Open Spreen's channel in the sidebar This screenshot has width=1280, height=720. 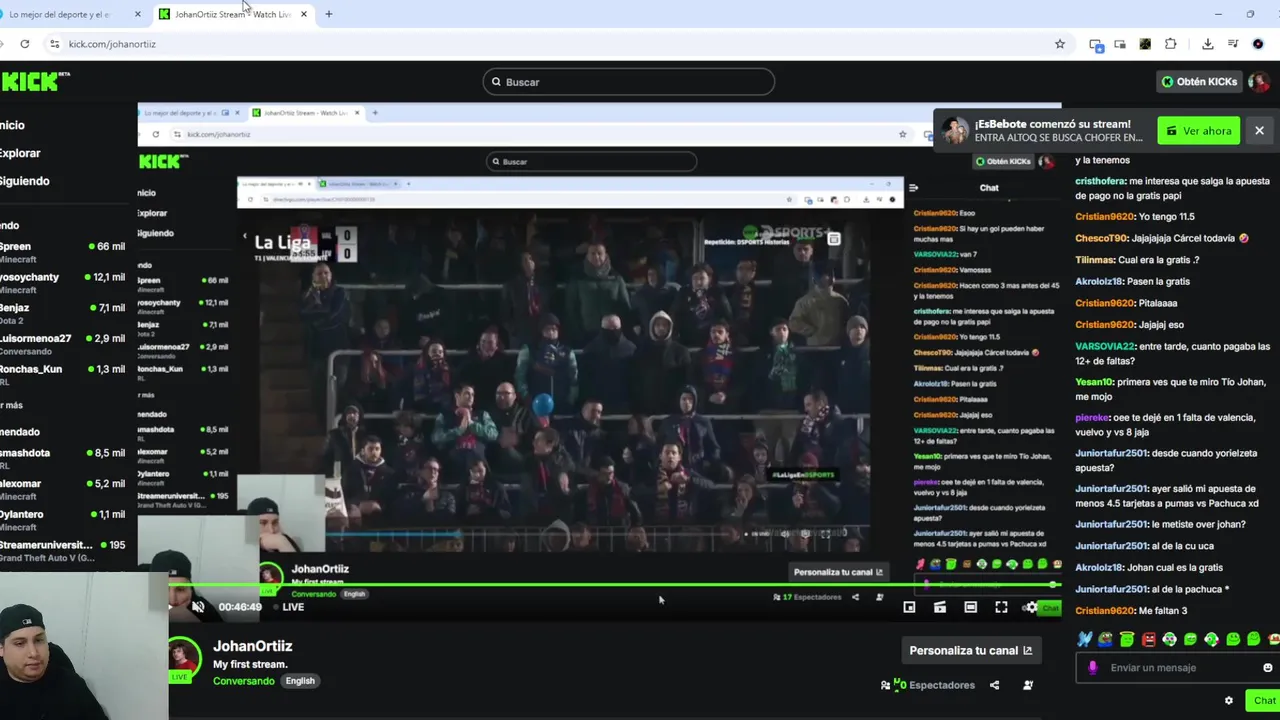pos(62,252)
